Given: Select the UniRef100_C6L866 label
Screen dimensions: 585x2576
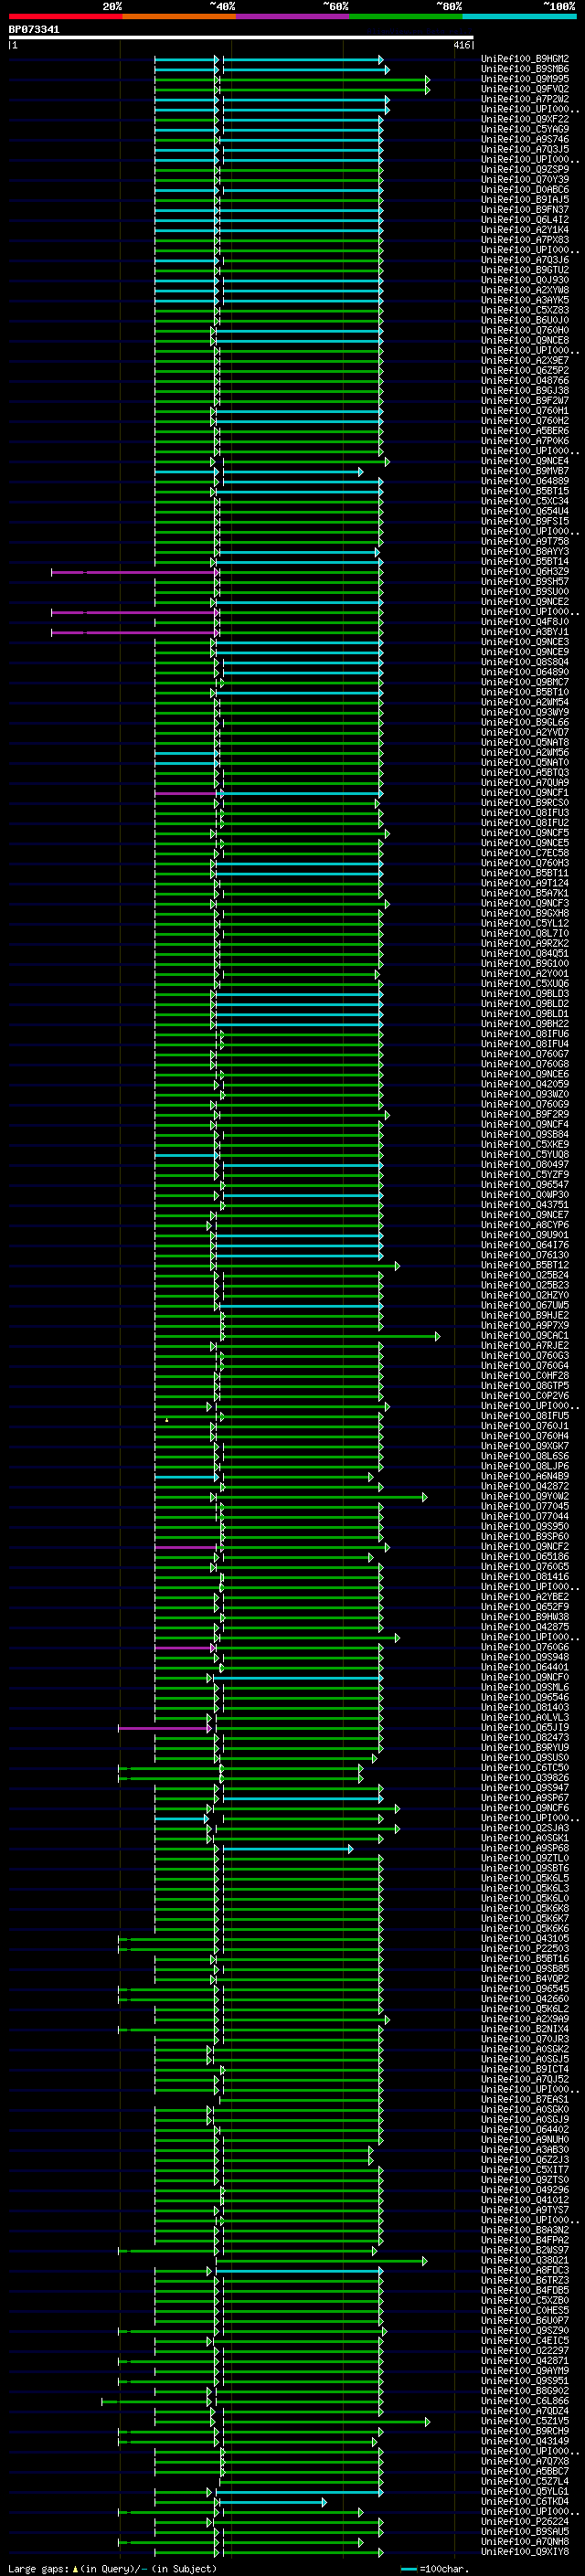Looking at the screenshot, I should tap(525, 2401).
